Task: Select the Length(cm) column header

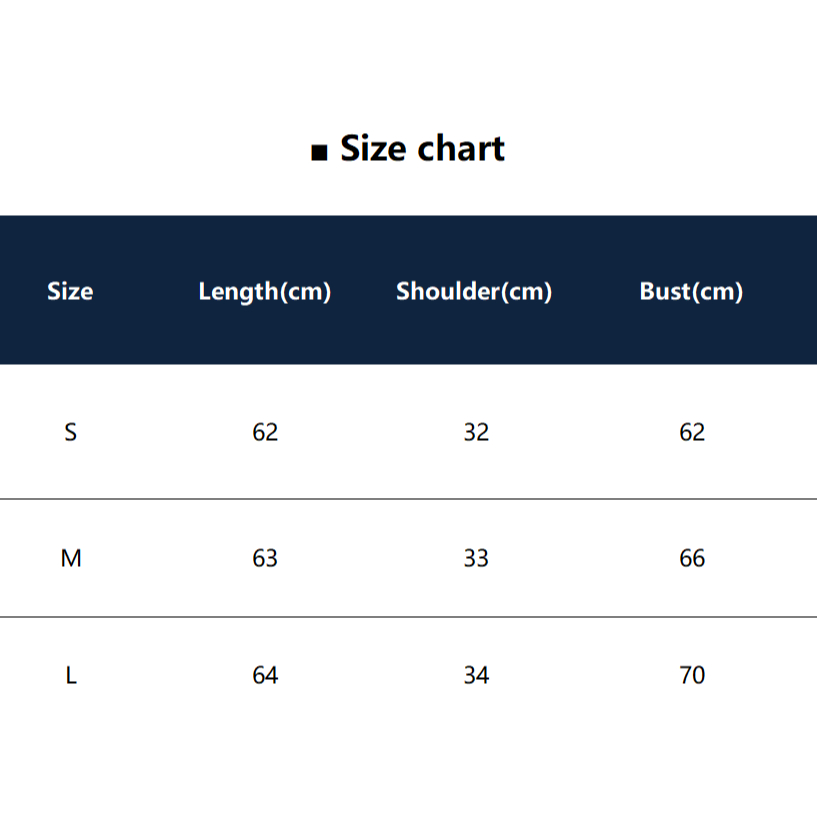Action: pos(265,292)
